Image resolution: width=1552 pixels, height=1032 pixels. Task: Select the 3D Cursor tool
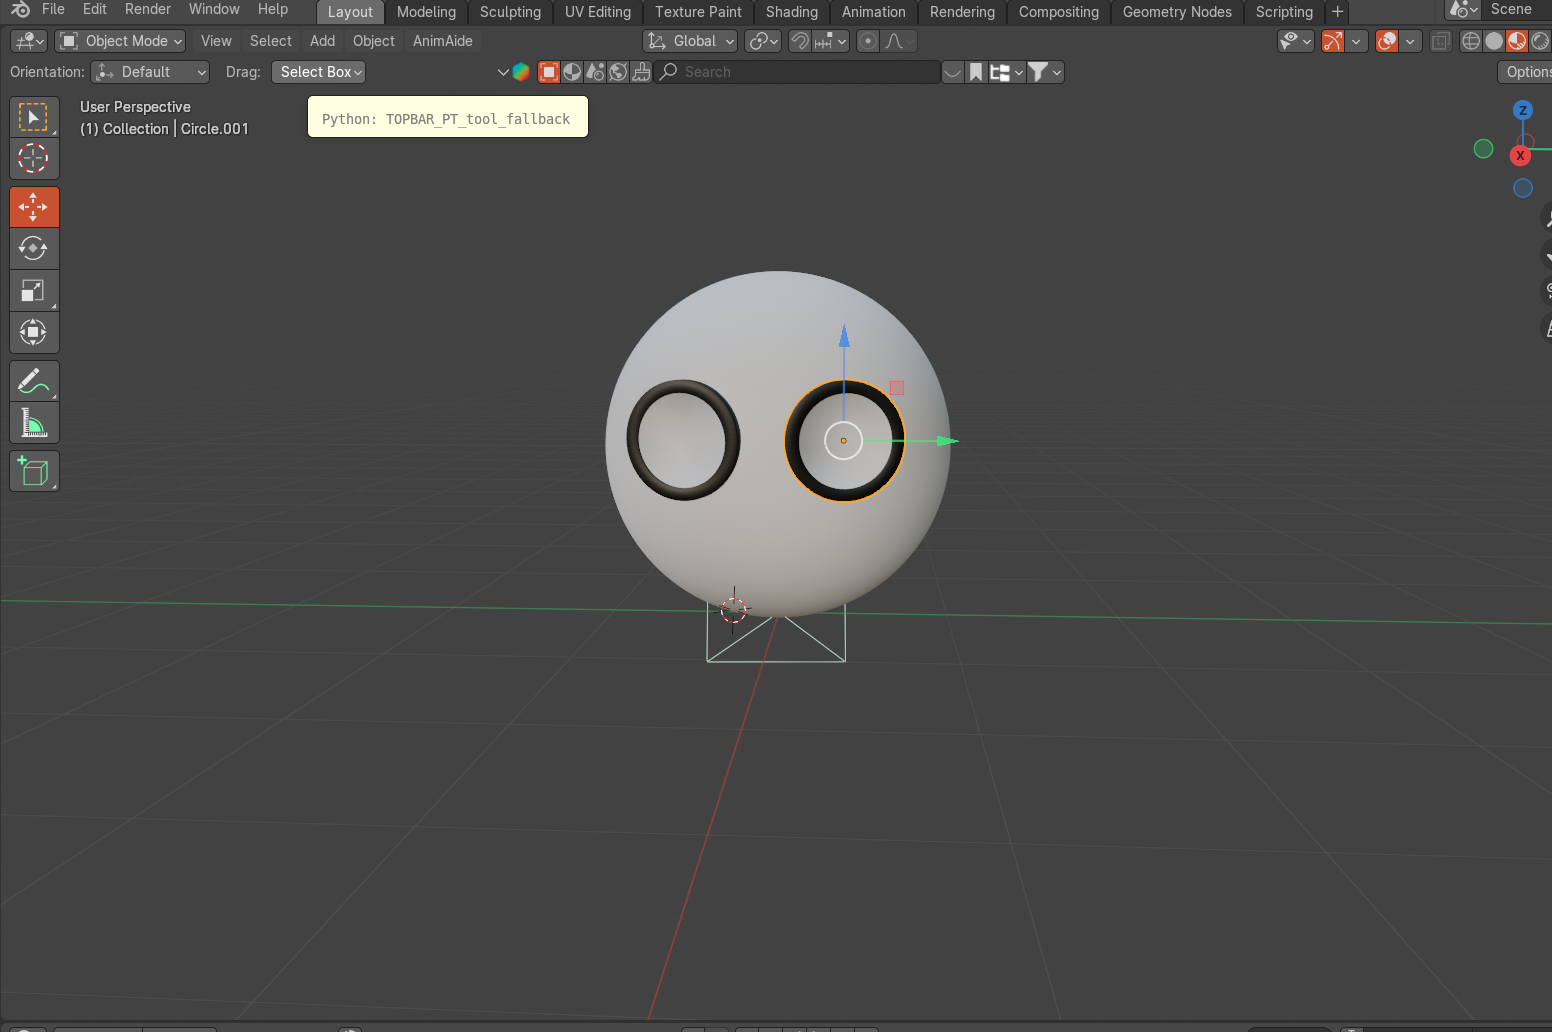point(34,159)
